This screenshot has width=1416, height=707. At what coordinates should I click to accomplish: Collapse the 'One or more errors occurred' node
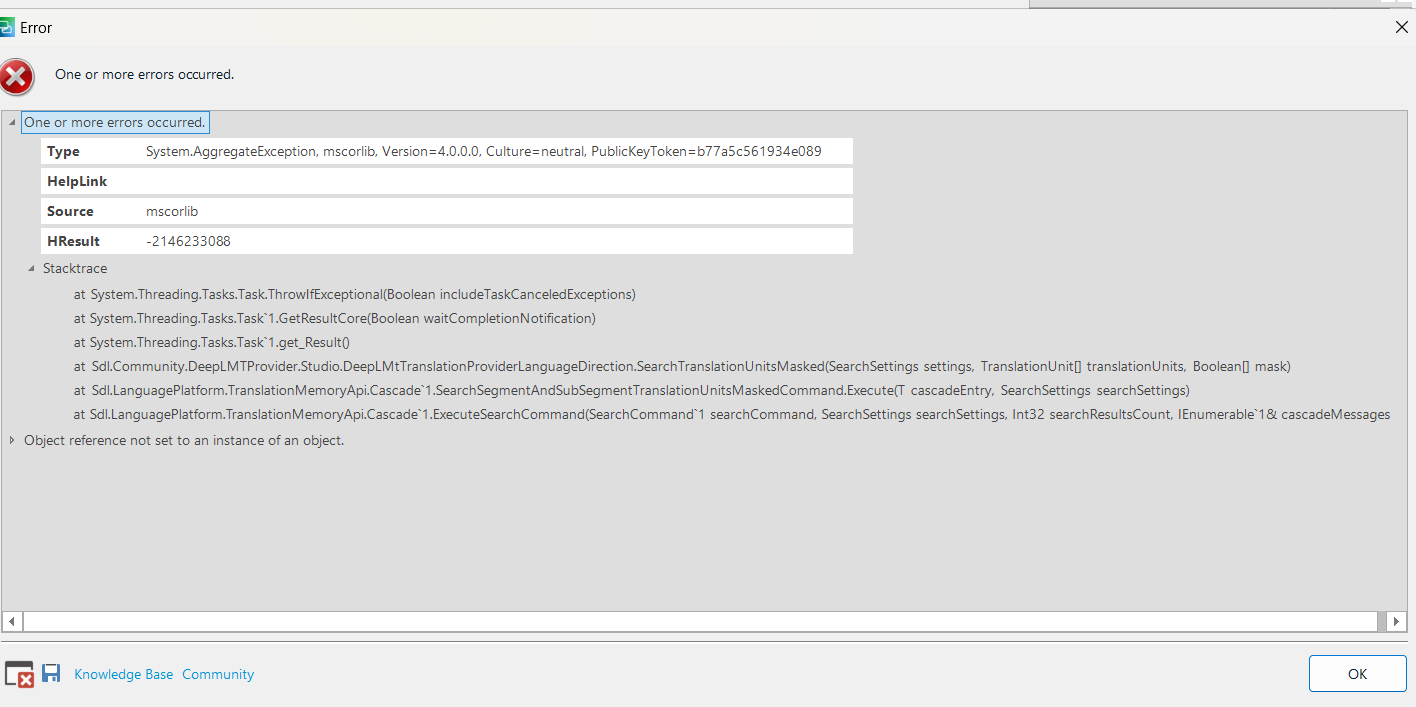tap(11, 121)
